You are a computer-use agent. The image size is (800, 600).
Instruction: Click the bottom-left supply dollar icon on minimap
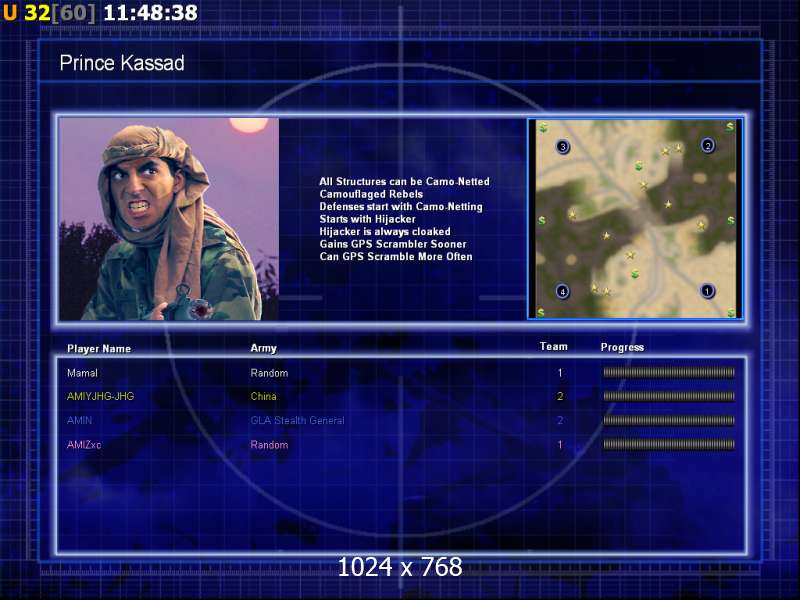point(541,312)
